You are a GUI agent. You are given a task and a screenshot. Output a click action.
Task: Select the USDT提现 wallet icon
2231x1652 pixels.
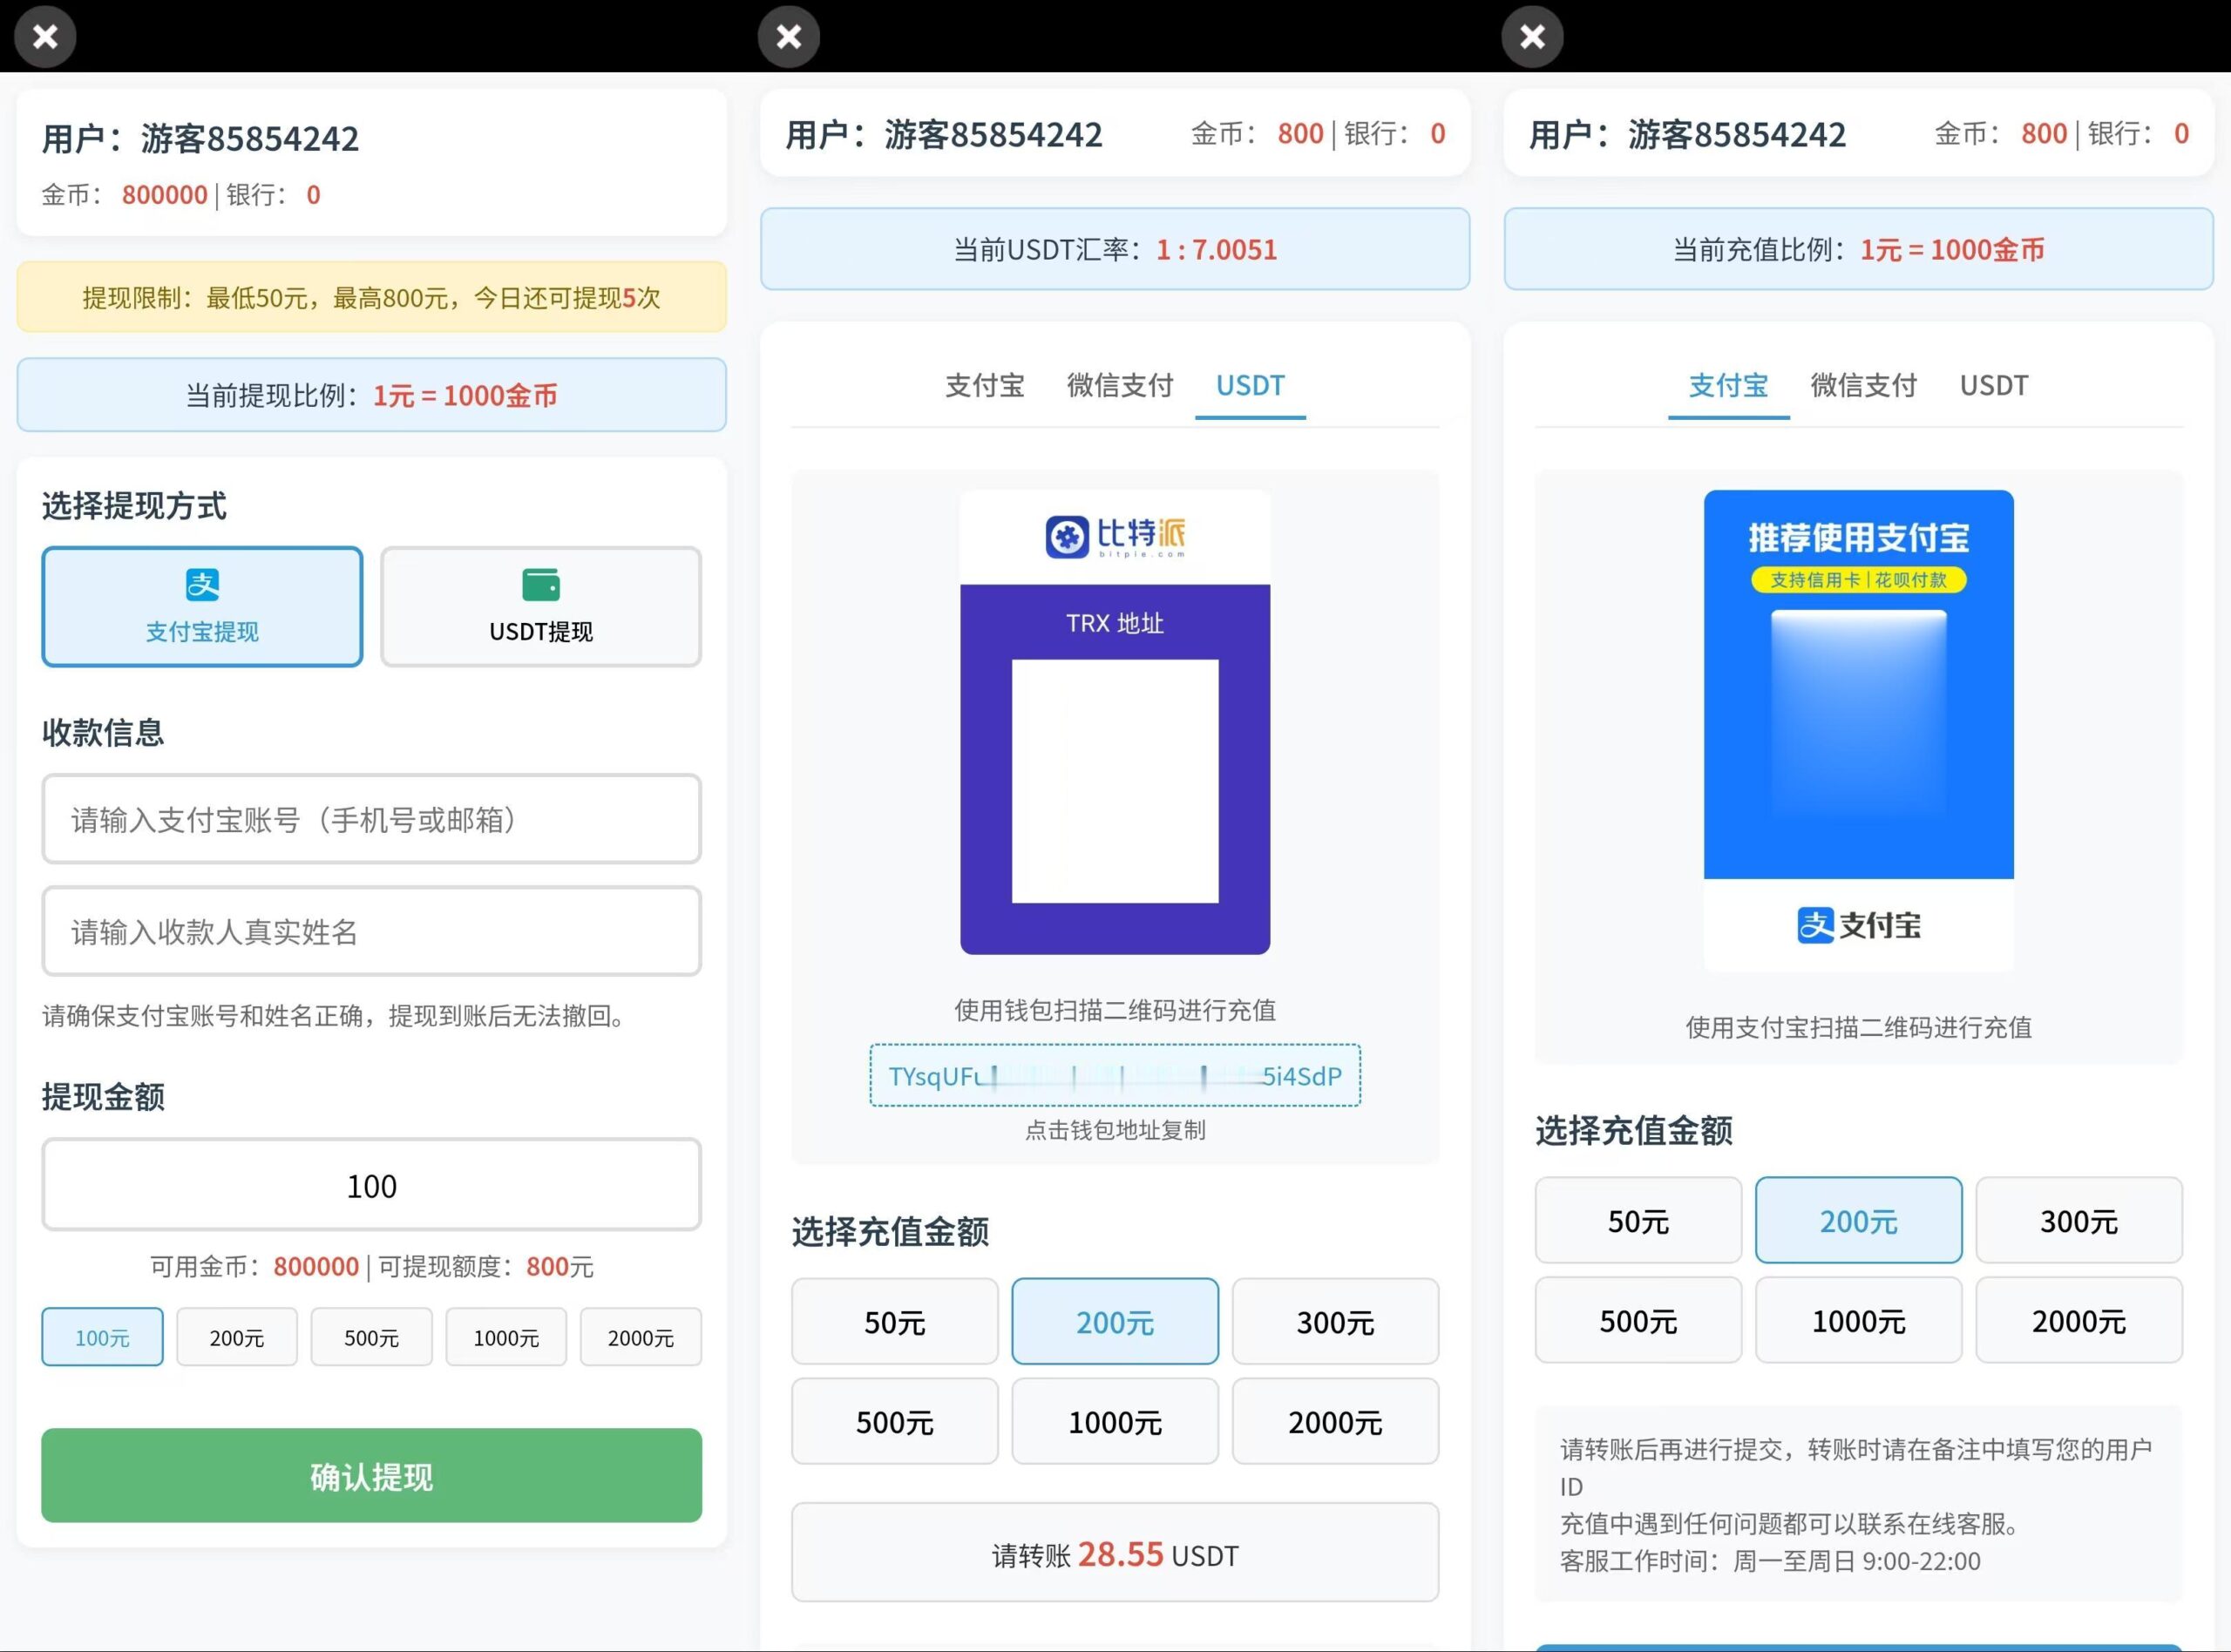540,585
